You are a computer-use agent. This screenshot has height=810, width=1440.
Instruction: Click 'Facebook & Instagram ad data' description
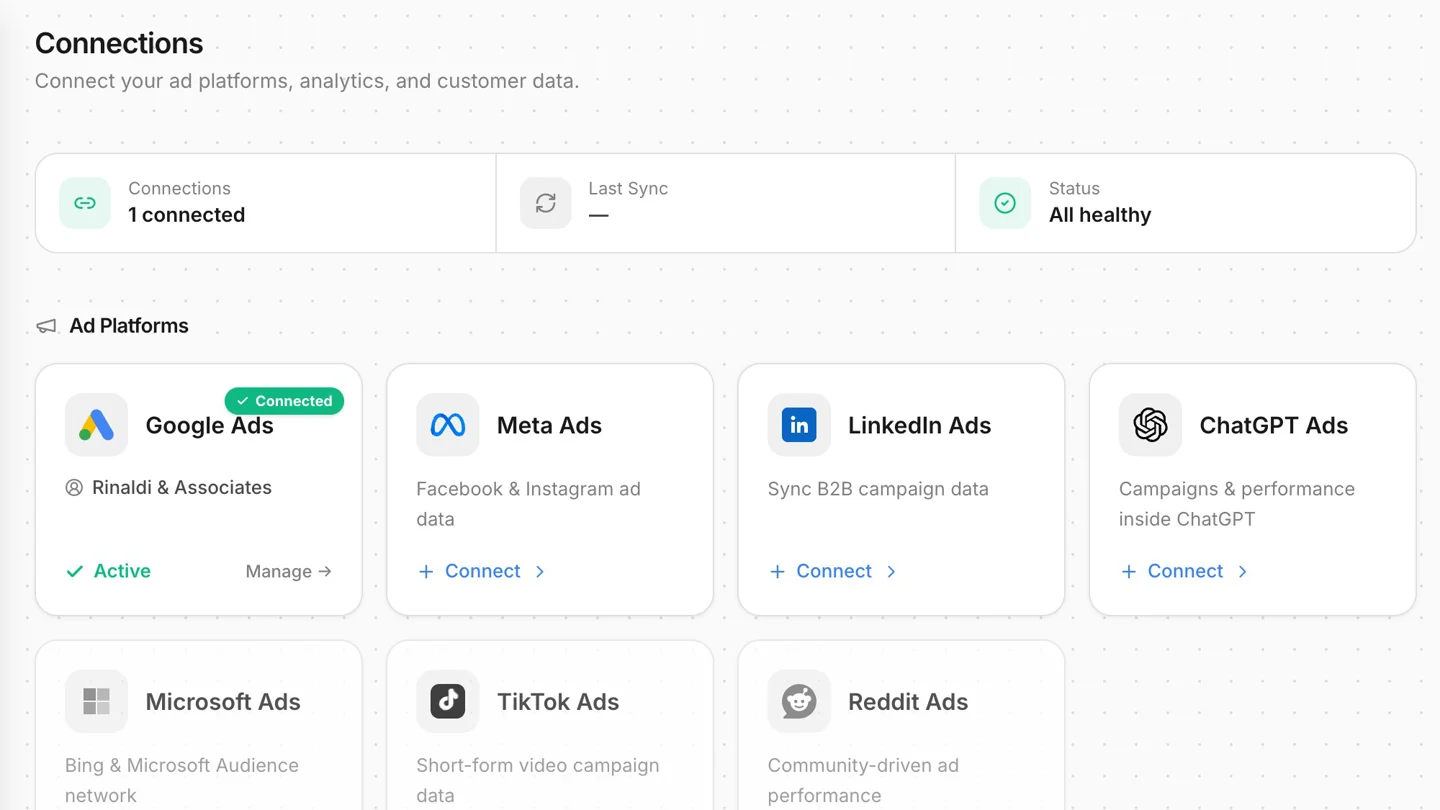tap(528, 504)
